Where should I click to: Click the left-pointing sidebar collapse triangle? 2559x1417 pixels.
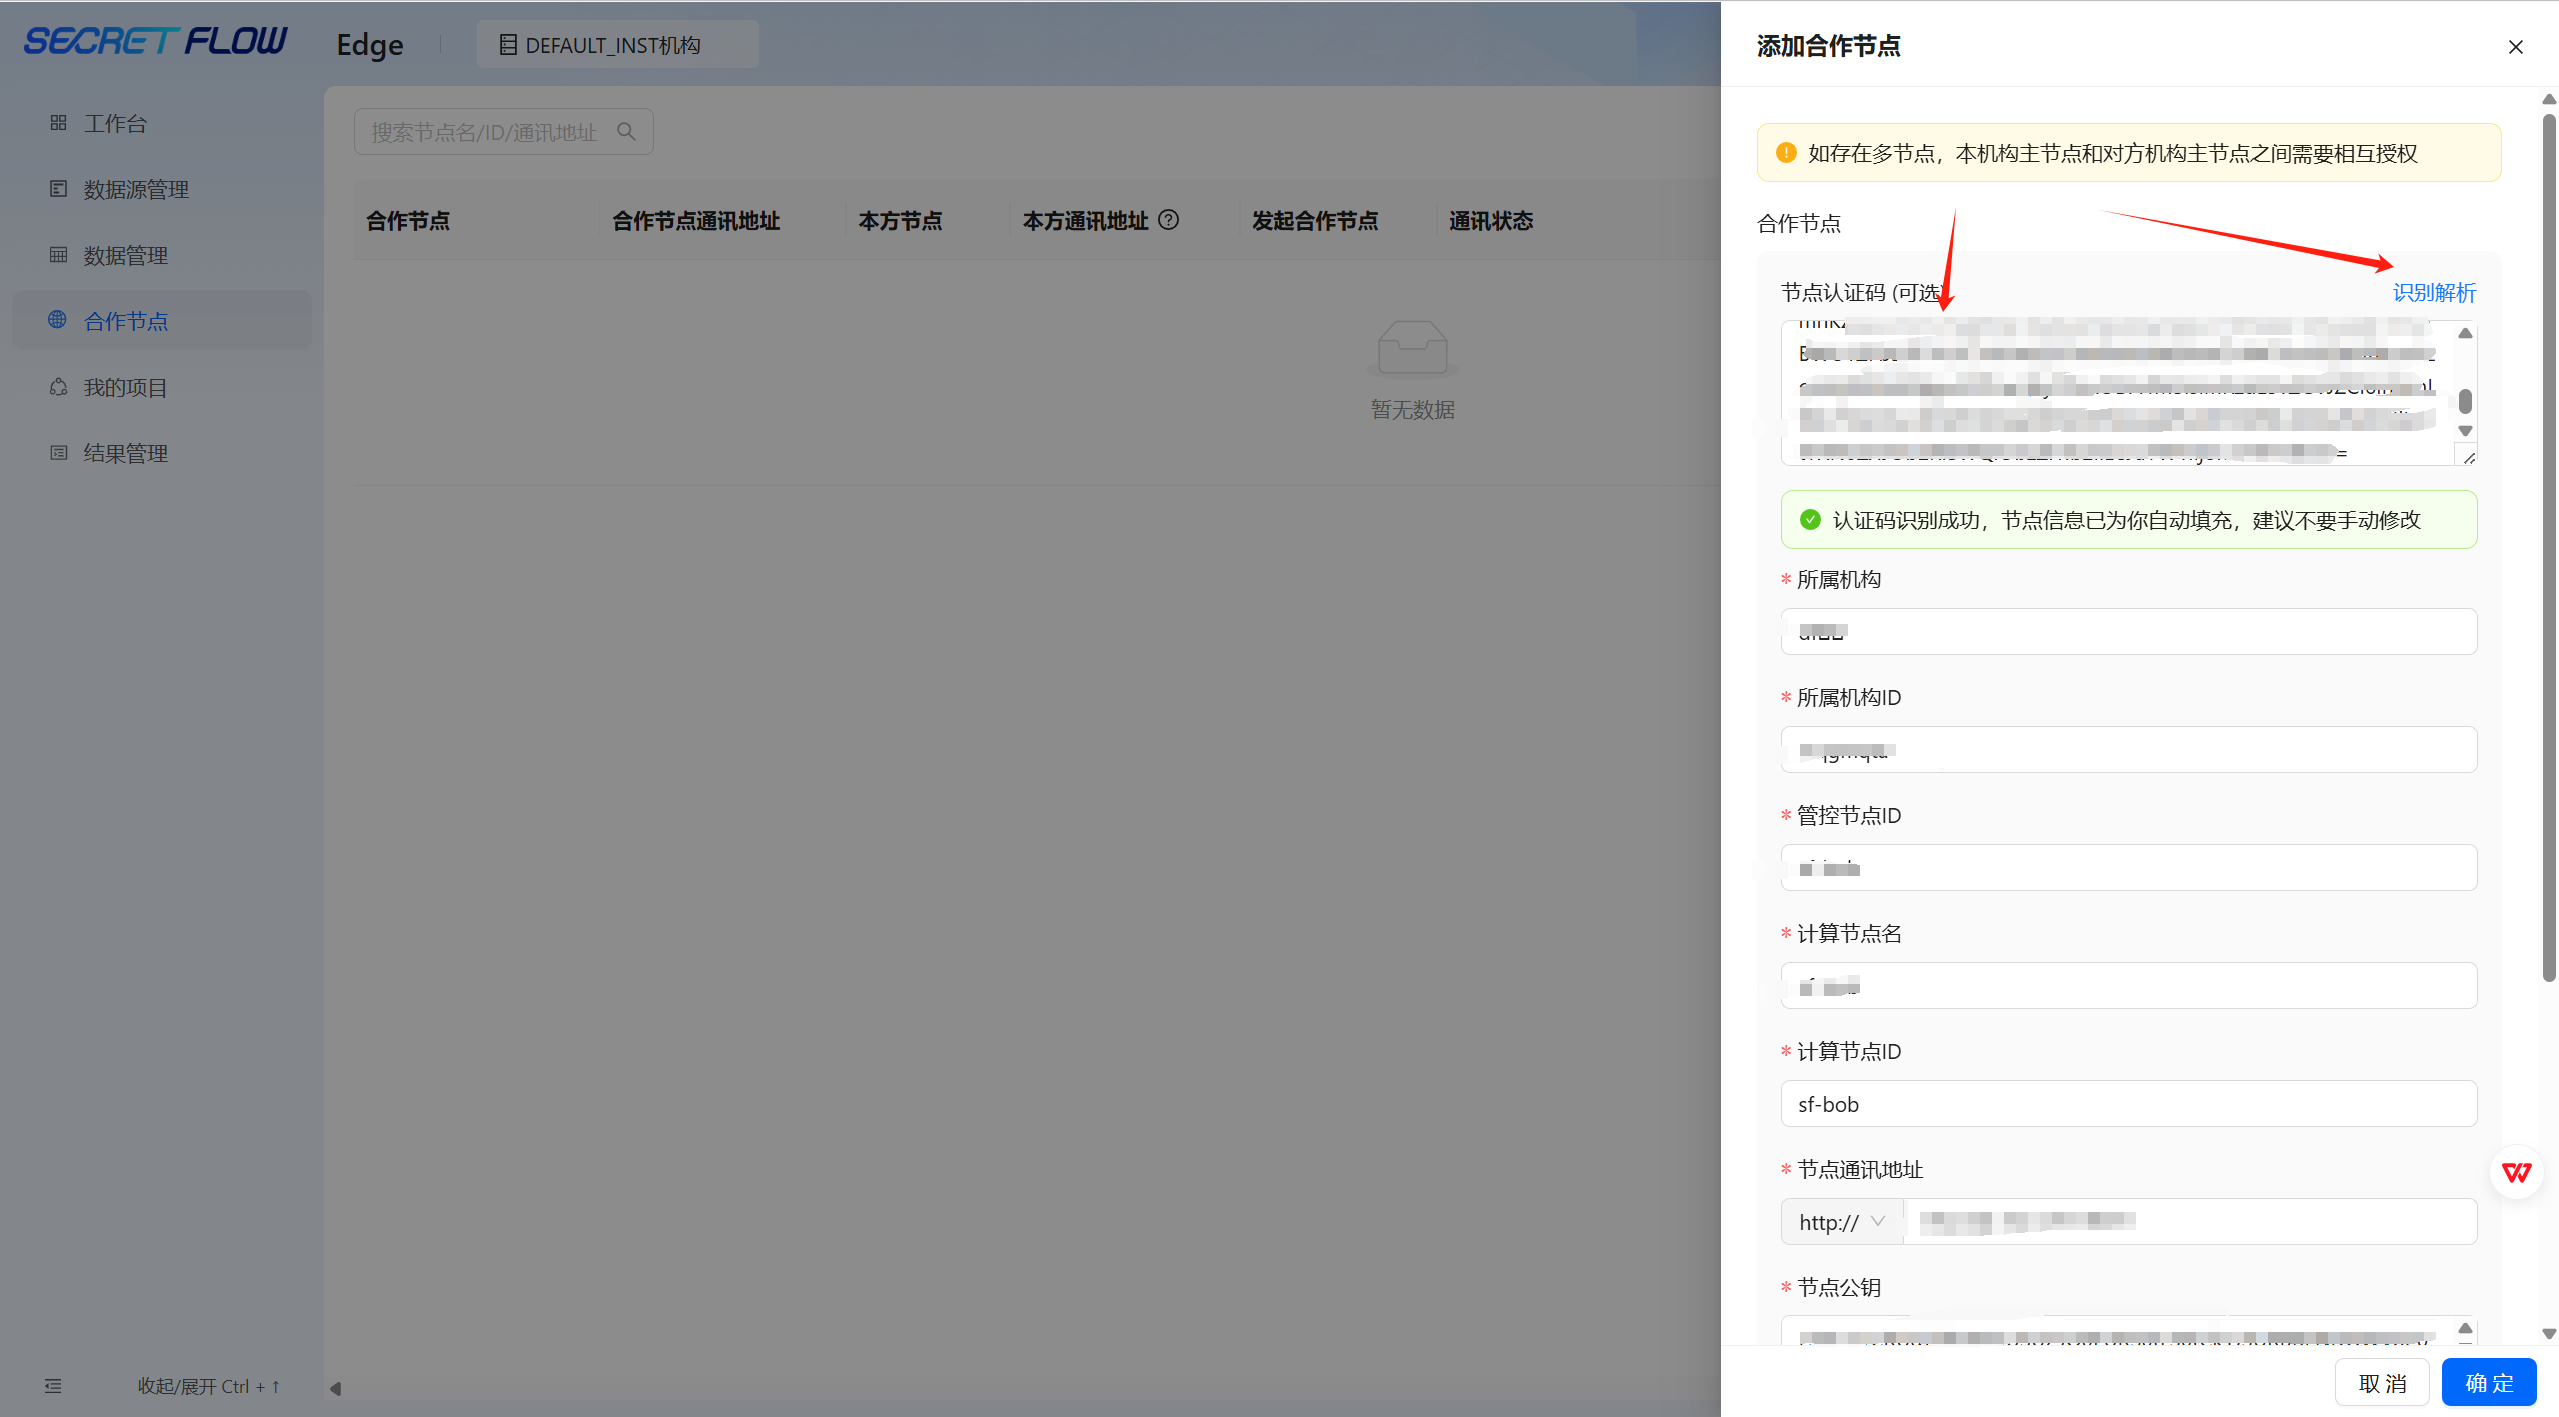click(x=336, y=1388)
